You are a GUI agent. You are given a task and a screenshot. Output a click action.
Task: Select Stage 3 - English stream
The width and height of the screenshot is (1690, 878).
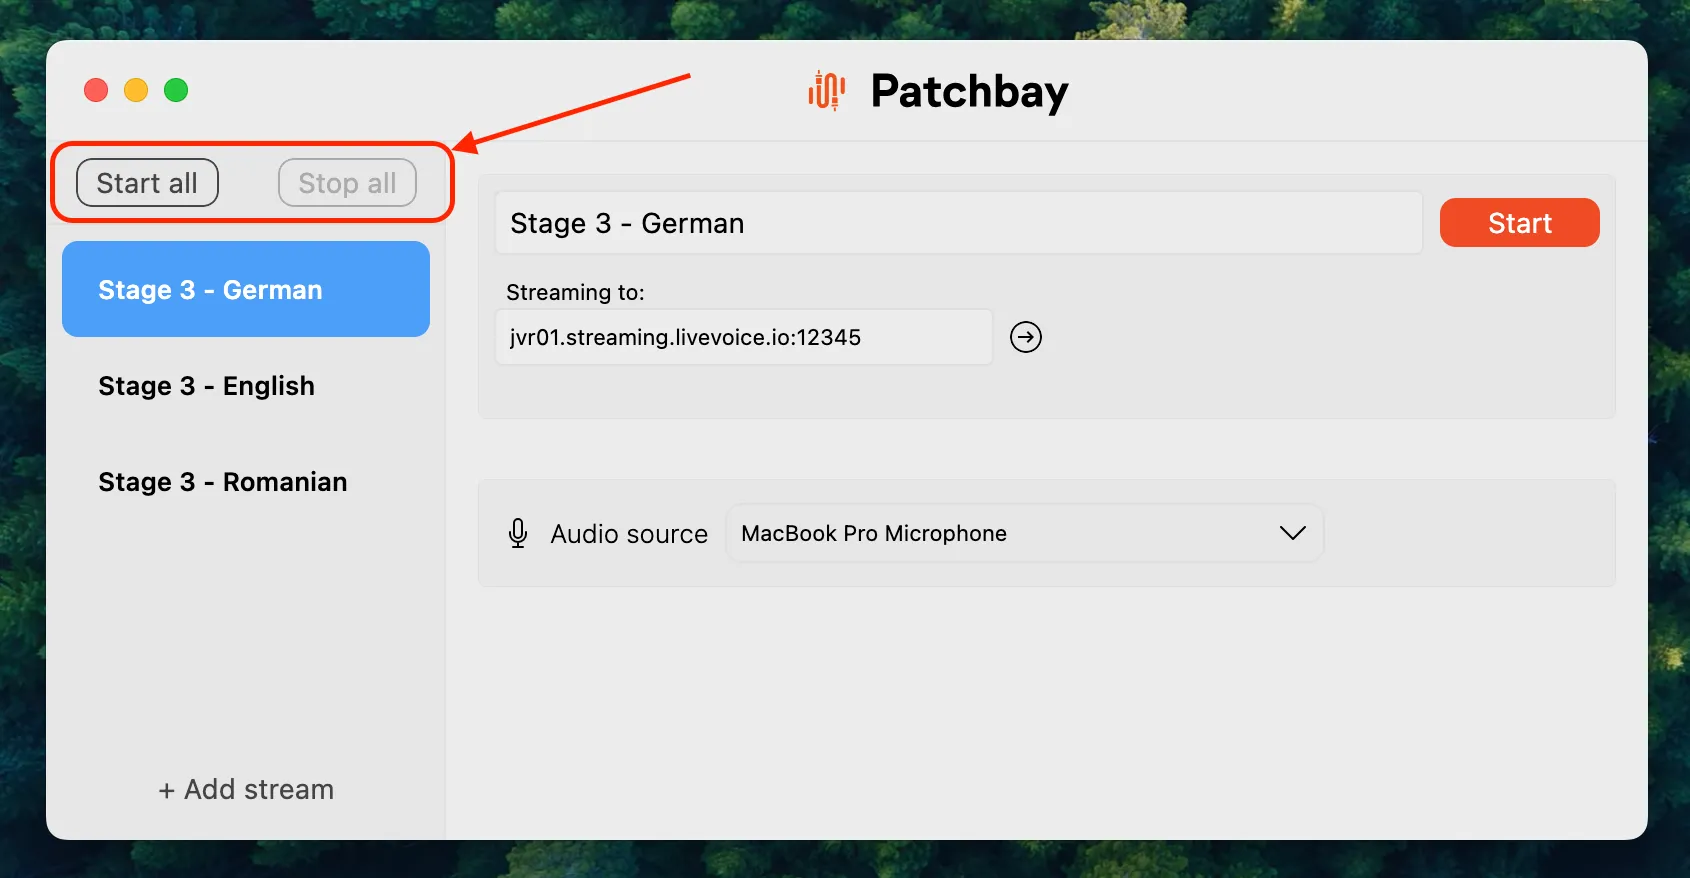point(246,385)
